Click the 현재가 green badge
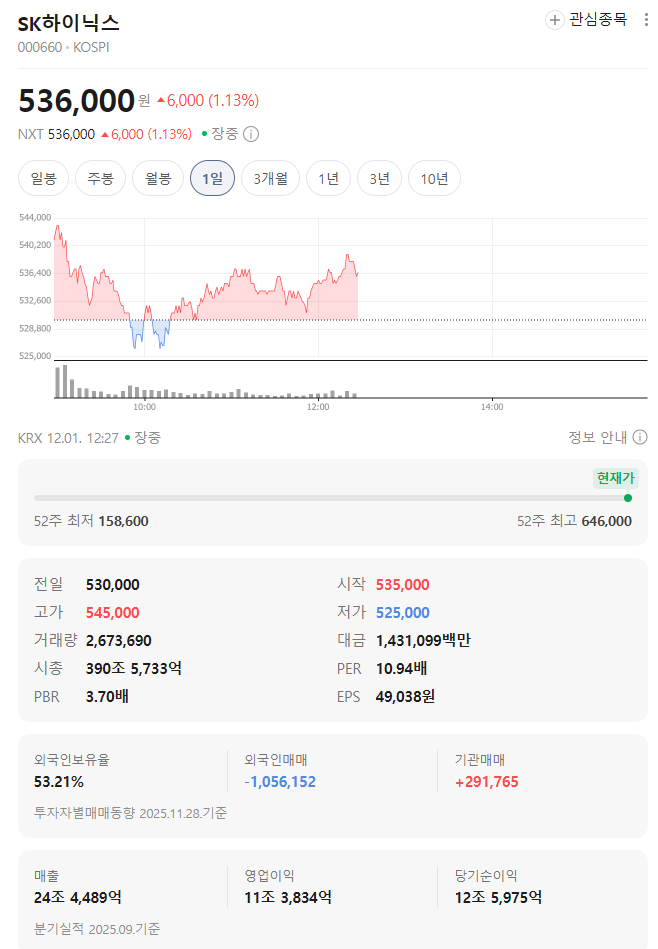Viewport: 658px width, 949px height. pos(616,478)
